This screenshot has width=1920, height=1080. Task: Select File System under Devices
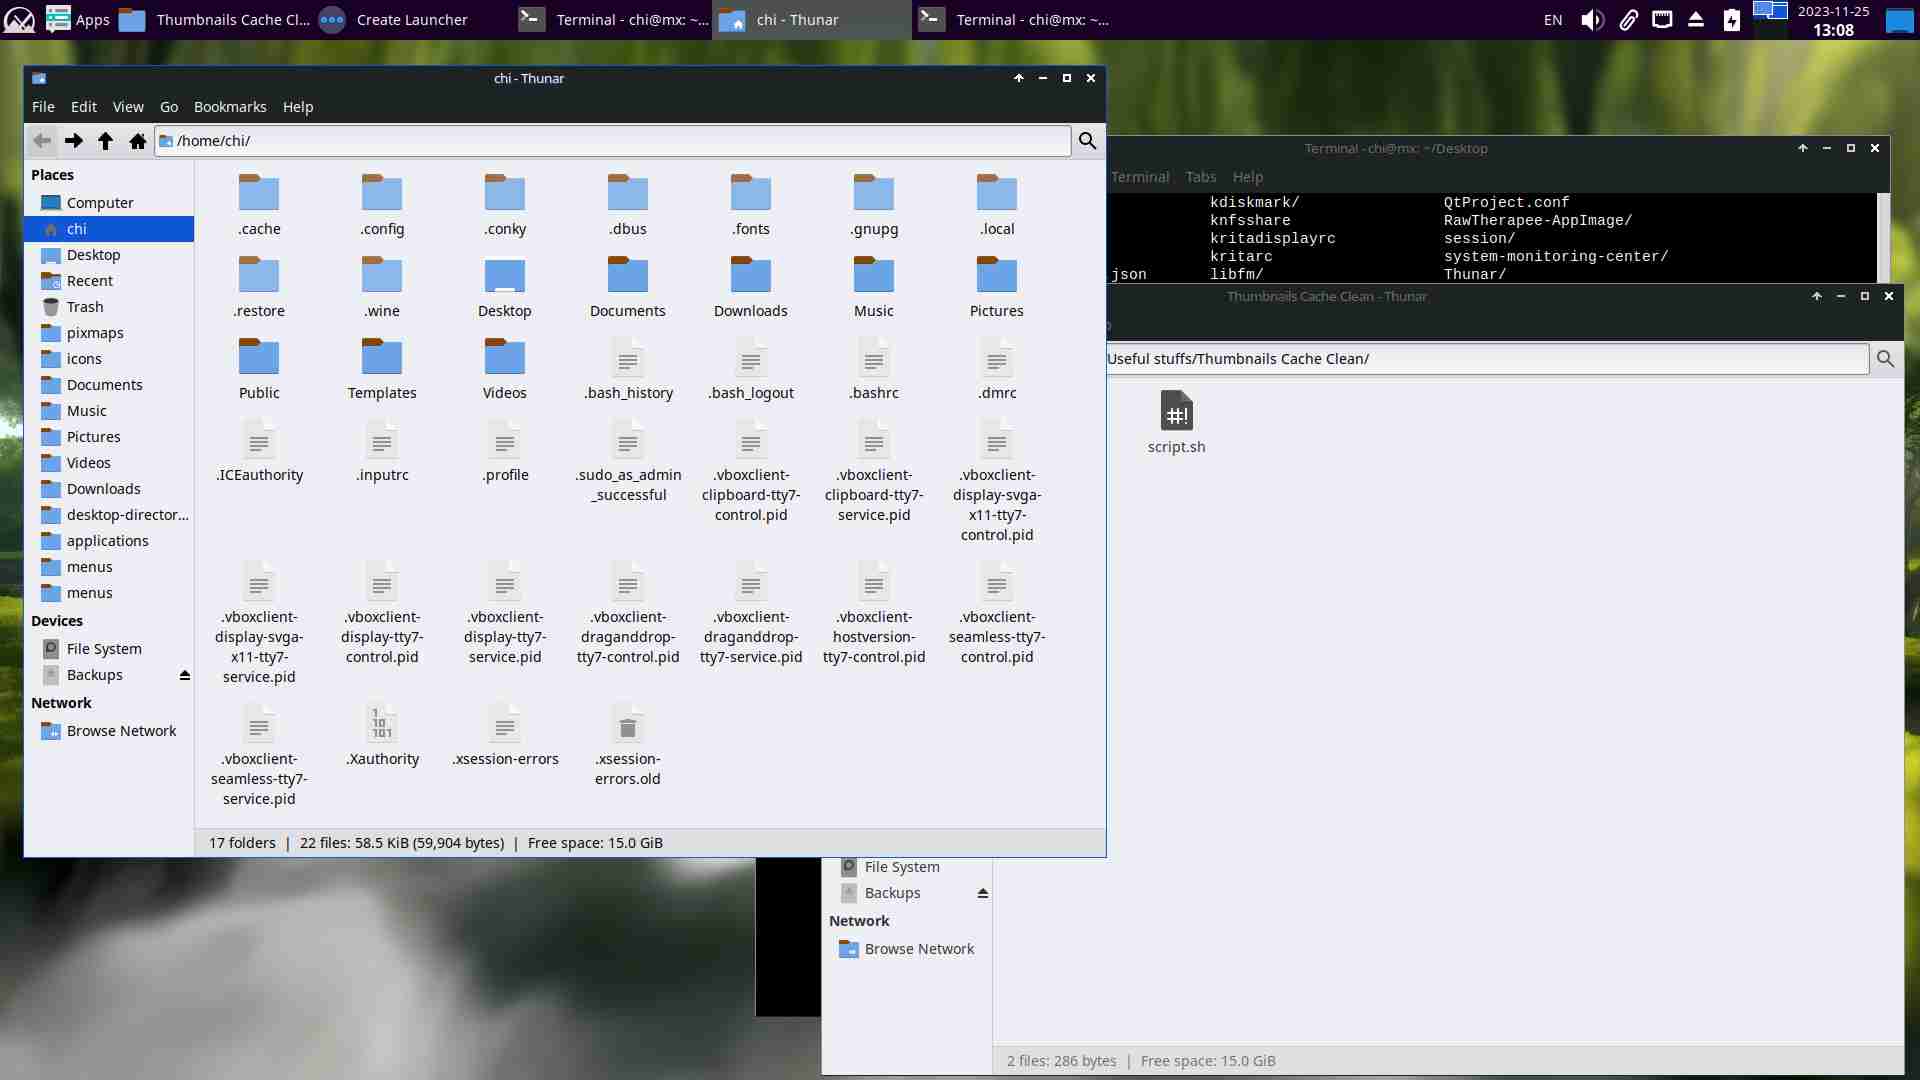click(x=104, y=649)
